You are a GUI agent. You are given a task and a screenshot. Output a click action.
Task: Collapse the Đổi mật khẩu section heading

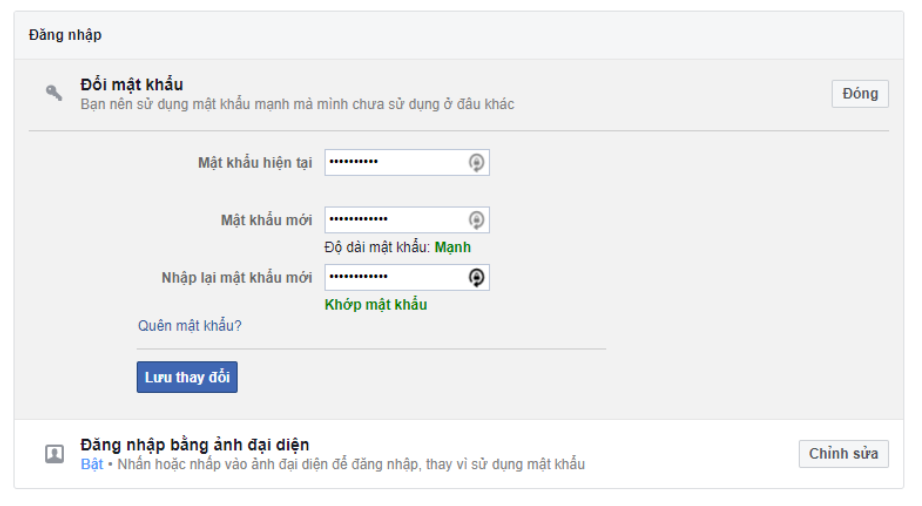click(132, 85)
